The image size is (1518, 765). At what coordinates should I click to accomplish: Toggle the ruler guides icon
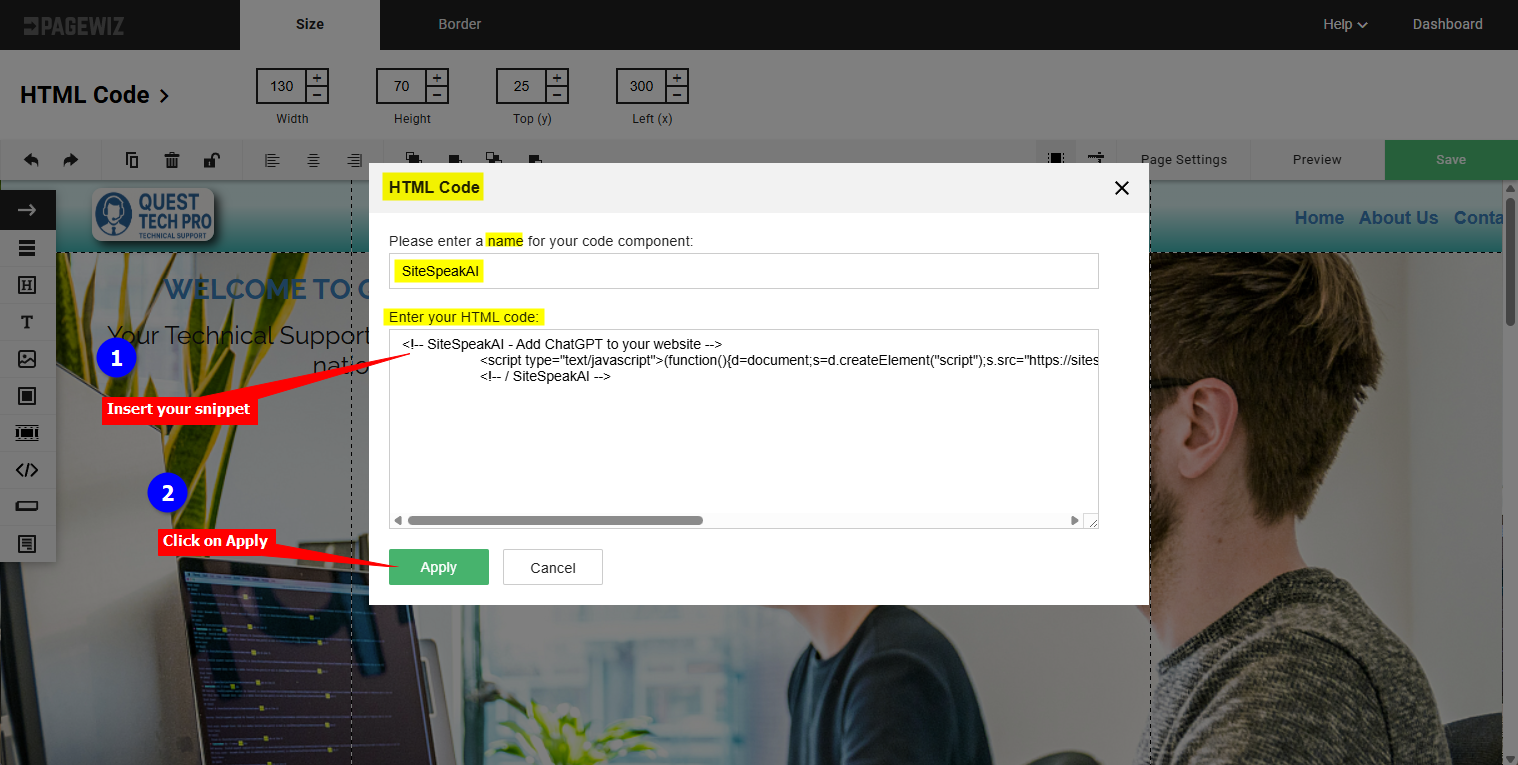click(1096, 159)
